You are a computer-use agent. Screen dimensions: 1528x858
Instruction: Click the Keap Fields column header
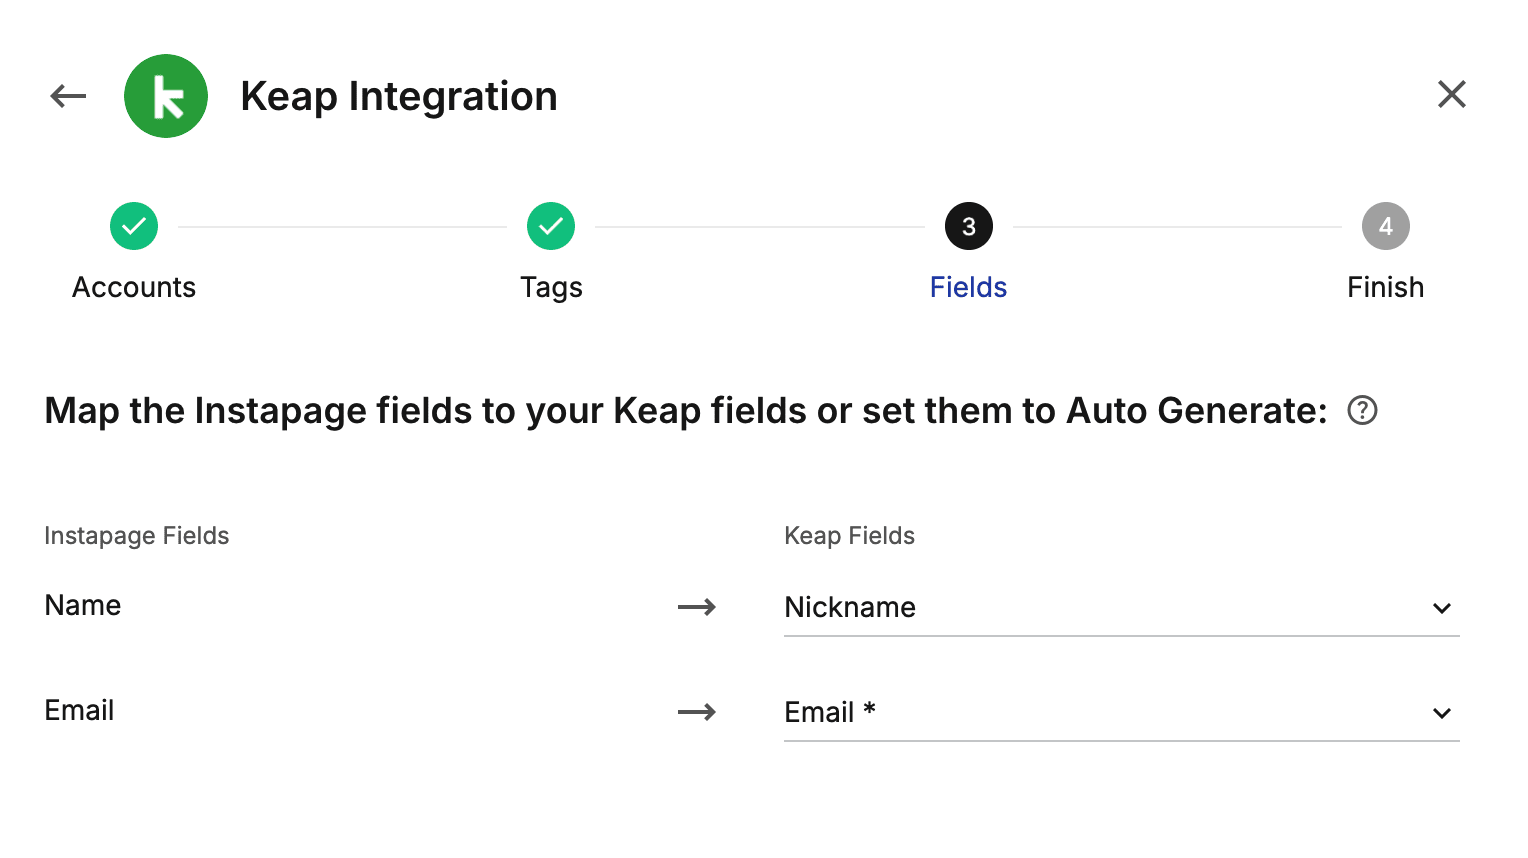point(850,536)
